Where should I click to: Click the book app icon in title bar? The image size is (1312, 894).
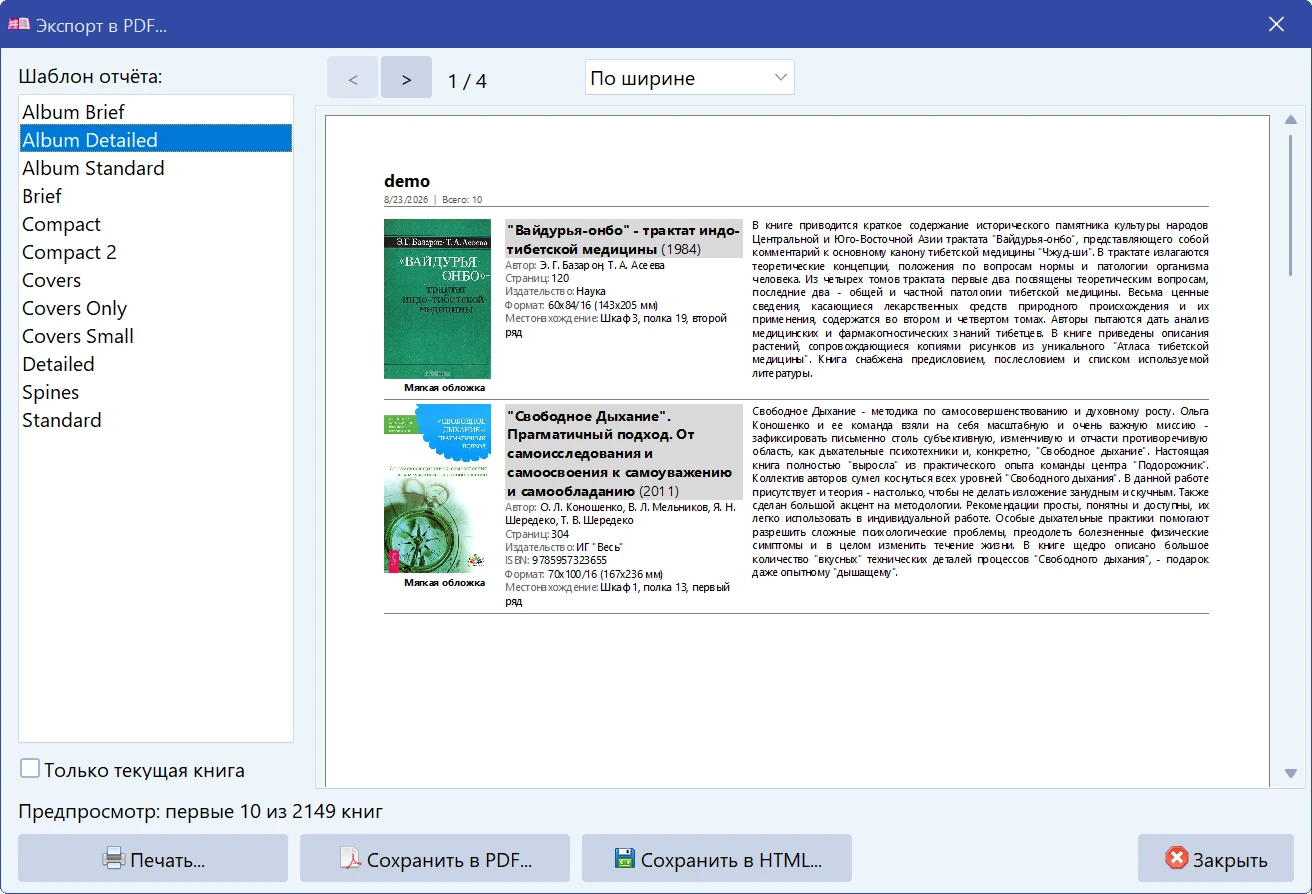point(19,24)
